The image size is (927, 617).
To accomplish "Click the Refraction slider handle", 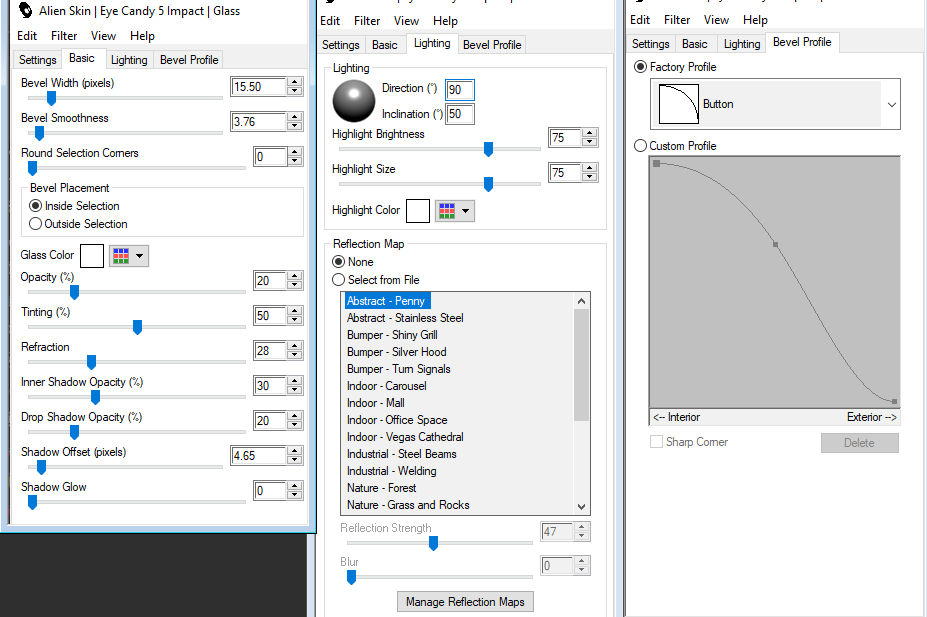I will [91, 362].
